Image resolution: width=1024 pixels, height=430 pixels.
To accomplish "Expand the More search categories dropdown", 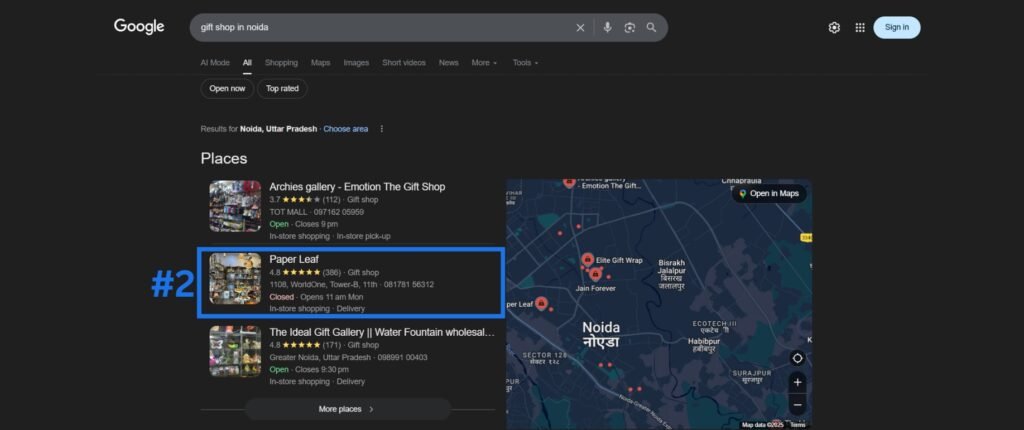I will tap(484, 63).
